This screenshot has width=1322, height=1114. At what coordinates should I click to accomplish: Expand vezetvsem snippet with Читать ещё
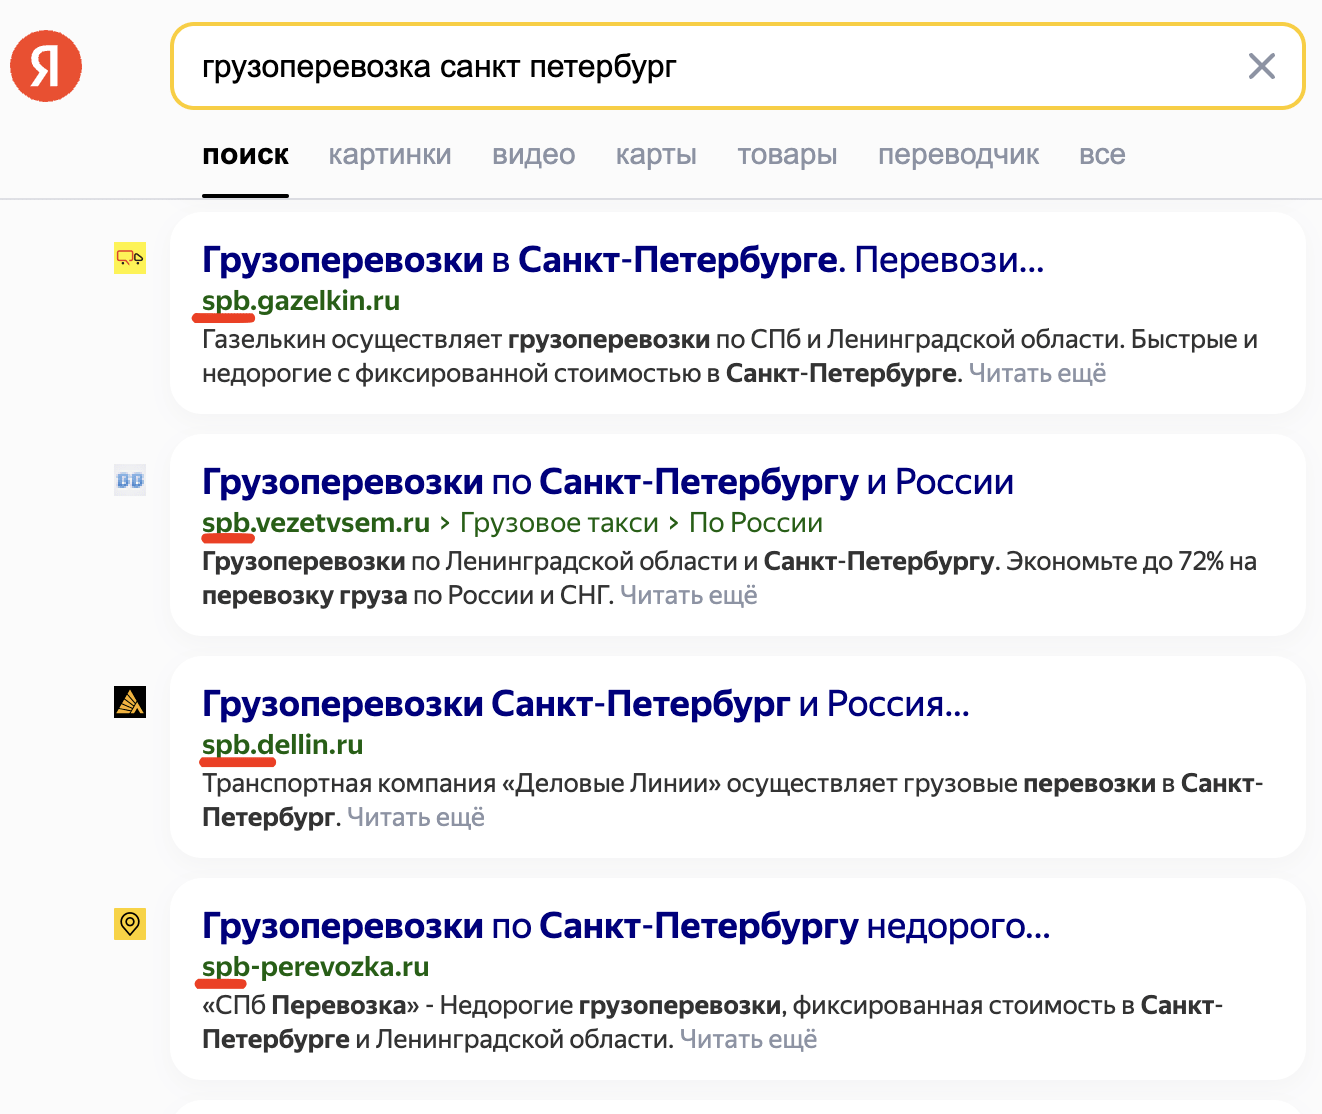(x=689, y=595)
